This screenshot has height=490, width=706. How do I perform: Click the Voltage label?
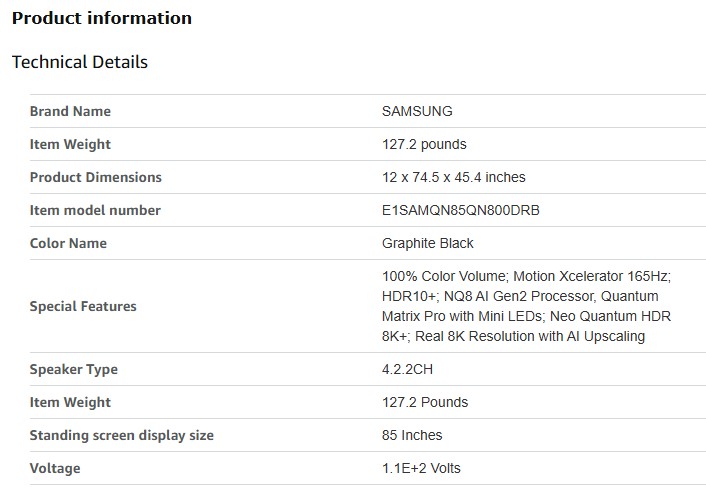(55, 468)
